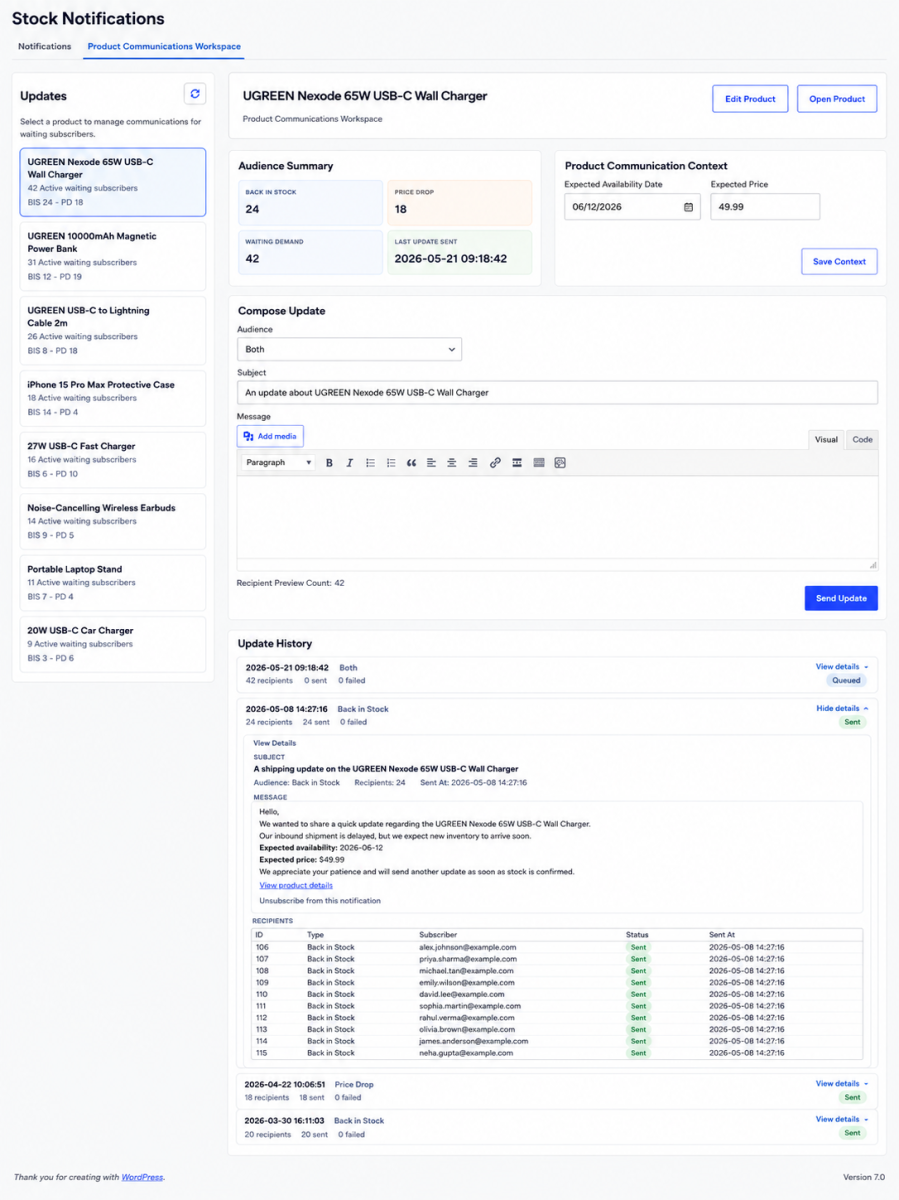Image resolution: width=899 pixels, height=1200 pixels.
Task: Hide details of 2026-05-08 14:27:16 update
Action: coord(842,708)
